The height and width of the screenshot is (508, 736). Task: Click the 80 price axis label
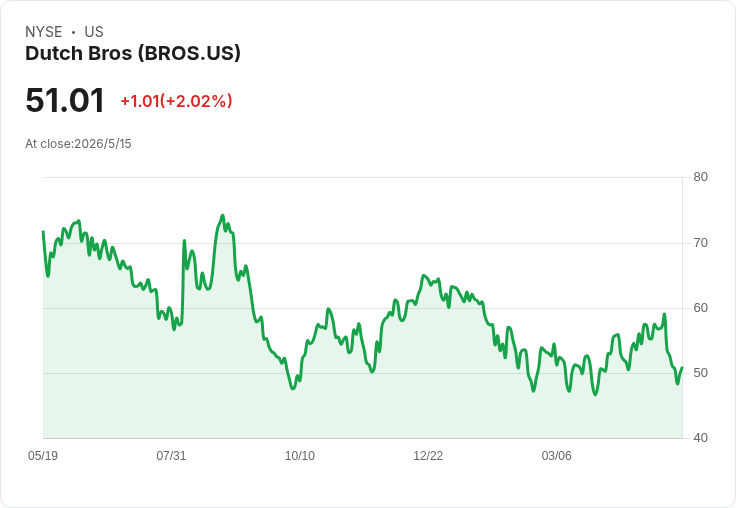pyautogui.click(x=700, y=177)
